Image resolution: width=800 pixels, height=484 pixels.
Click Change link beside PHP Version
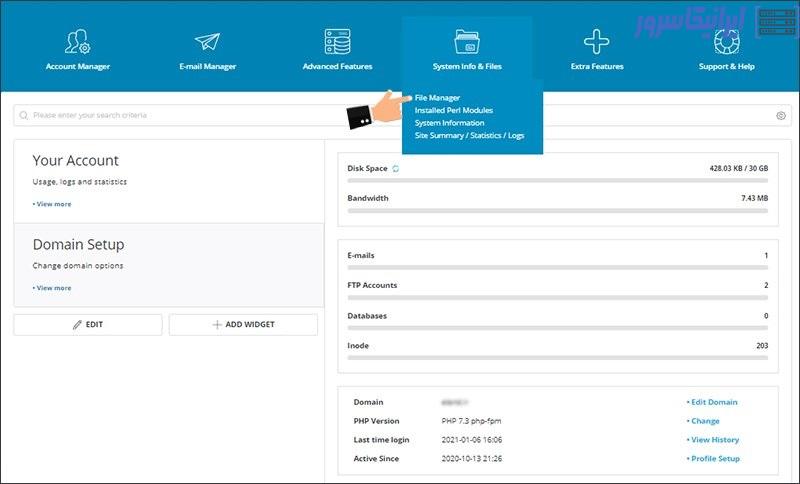coord(704,421)
